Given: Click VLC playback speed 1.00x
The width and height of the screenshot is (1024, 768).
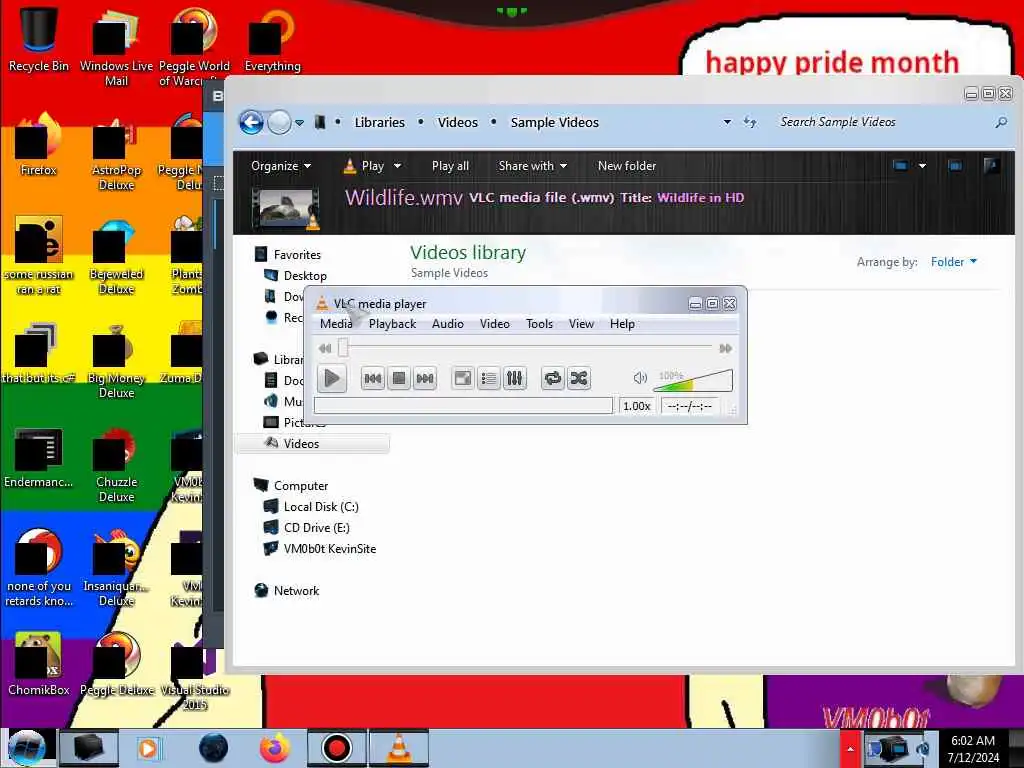Looking at the screenshot, I should (x=637, y=406).
